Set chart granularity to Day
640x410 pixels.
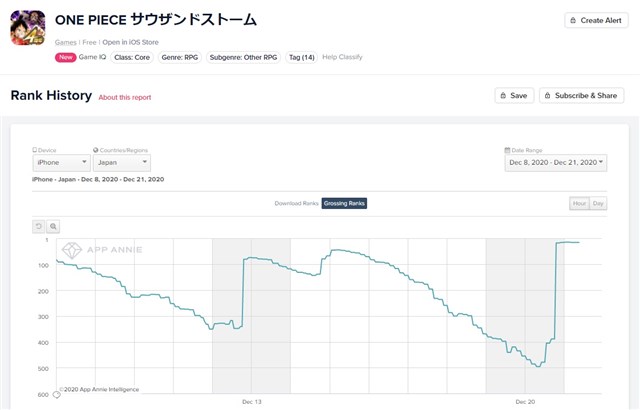pyautogui.click(x=598, y=203)
